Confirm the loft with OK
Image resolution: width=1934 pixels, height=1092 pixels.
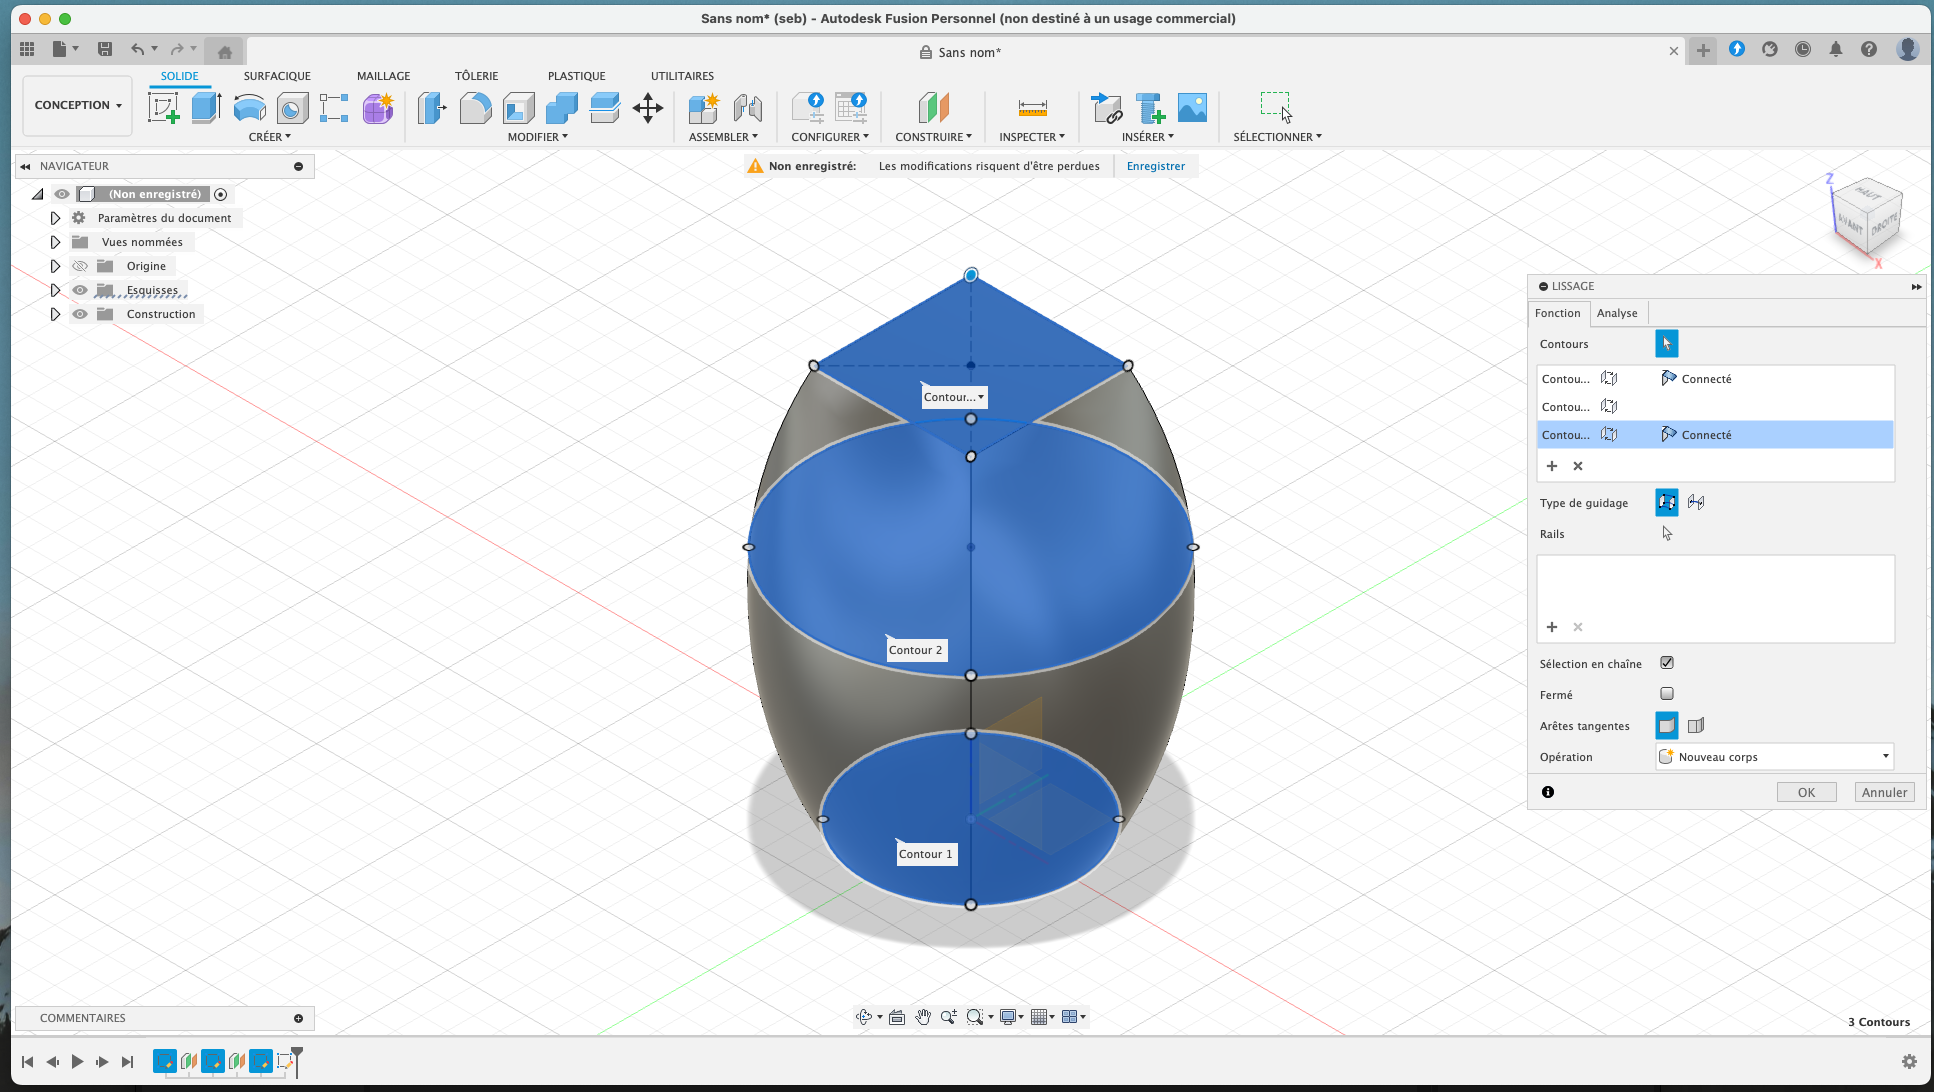click(1806, 792)
